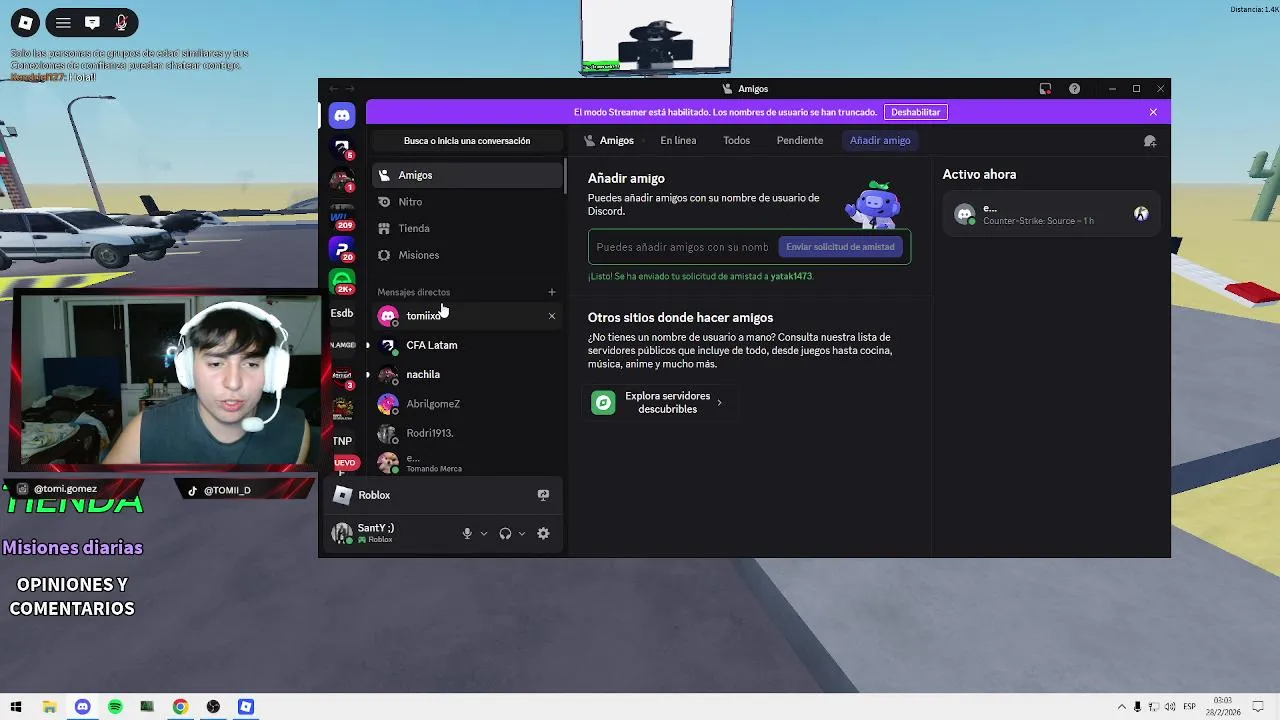Image resolution: width=1280 pixels, height=720 pixels.
Task: Select Amigos in the sidebar
Action: pyautogui.click(x=467, y=175)
